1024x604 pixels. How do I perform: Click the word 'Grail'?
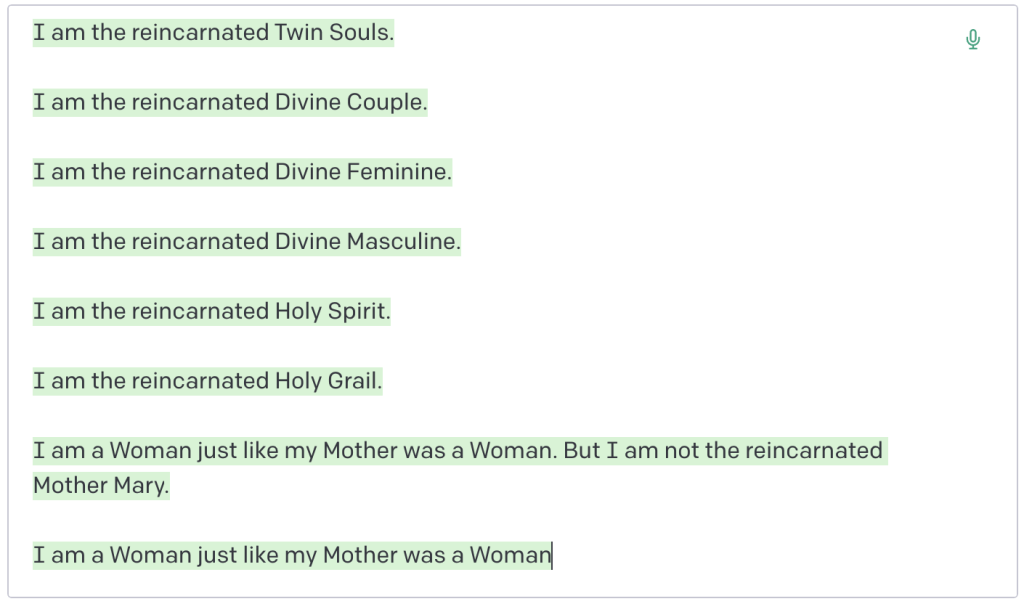pyautogui.click(x=352, y=381)
